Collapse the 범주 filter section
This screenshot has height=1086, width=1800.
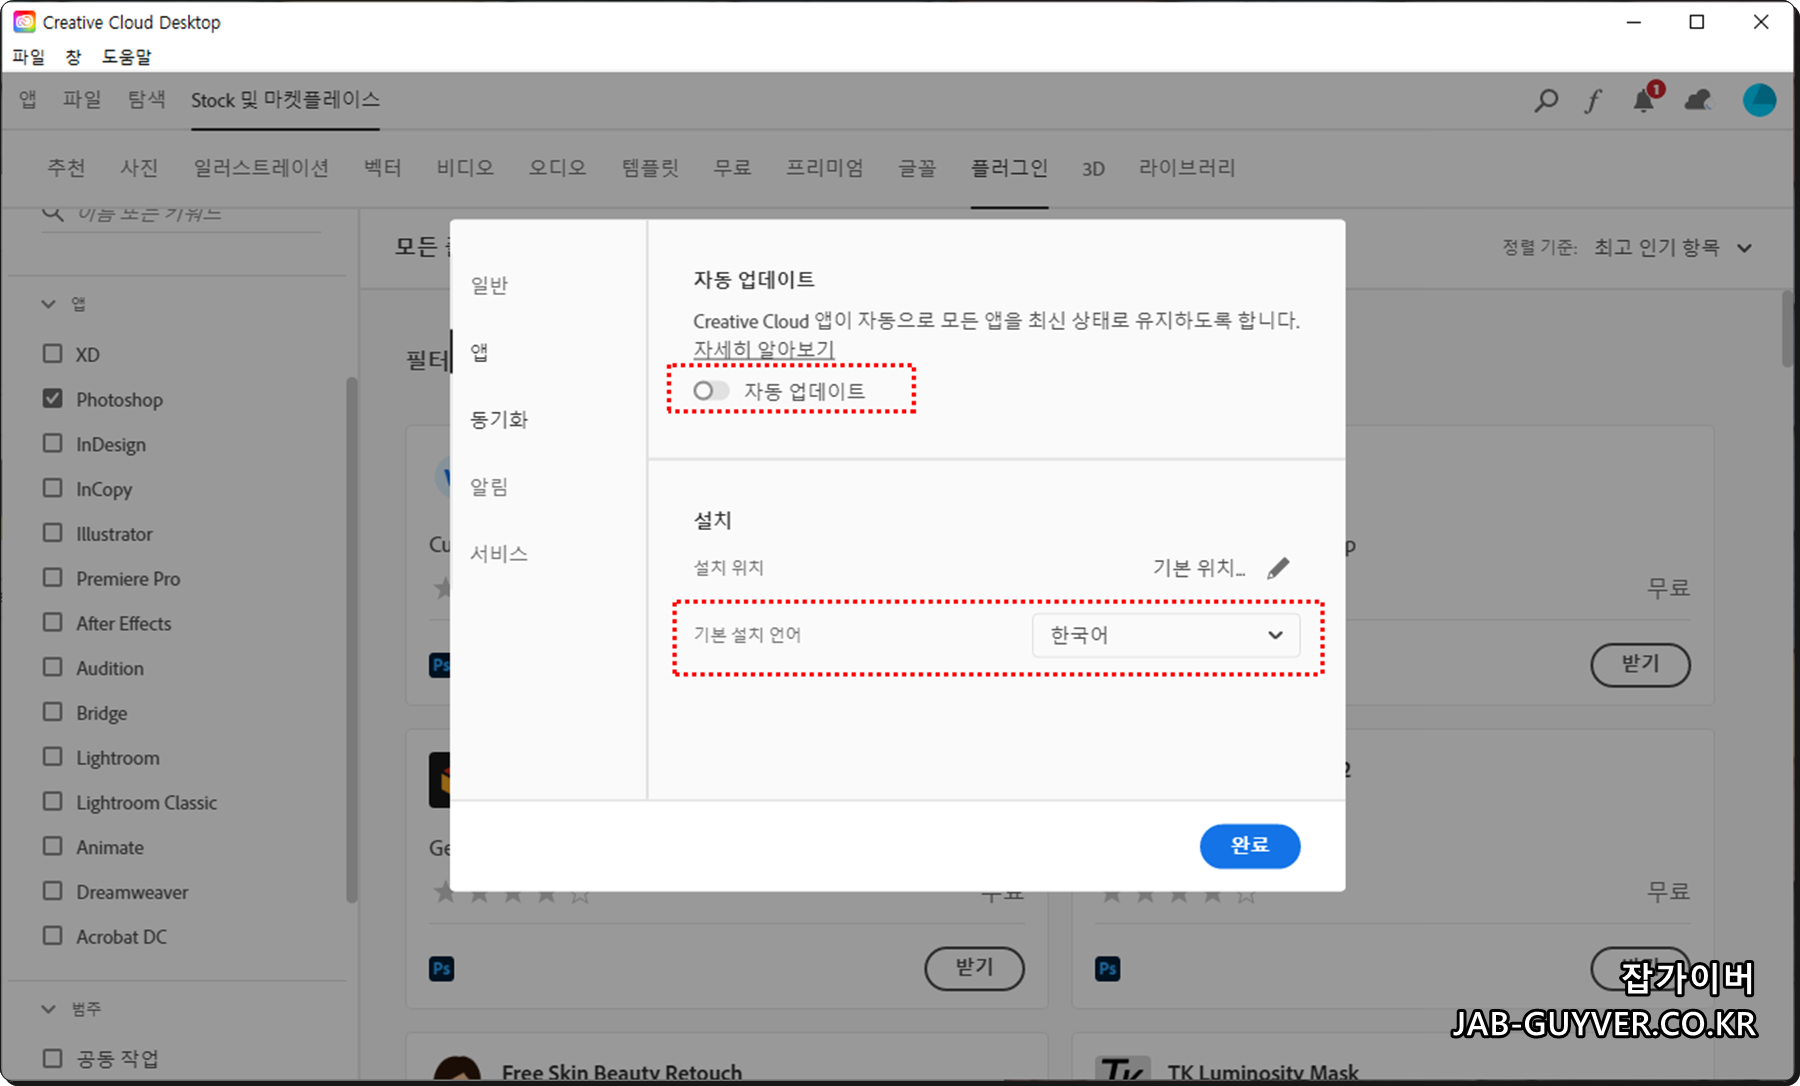tap(48, 1009)
